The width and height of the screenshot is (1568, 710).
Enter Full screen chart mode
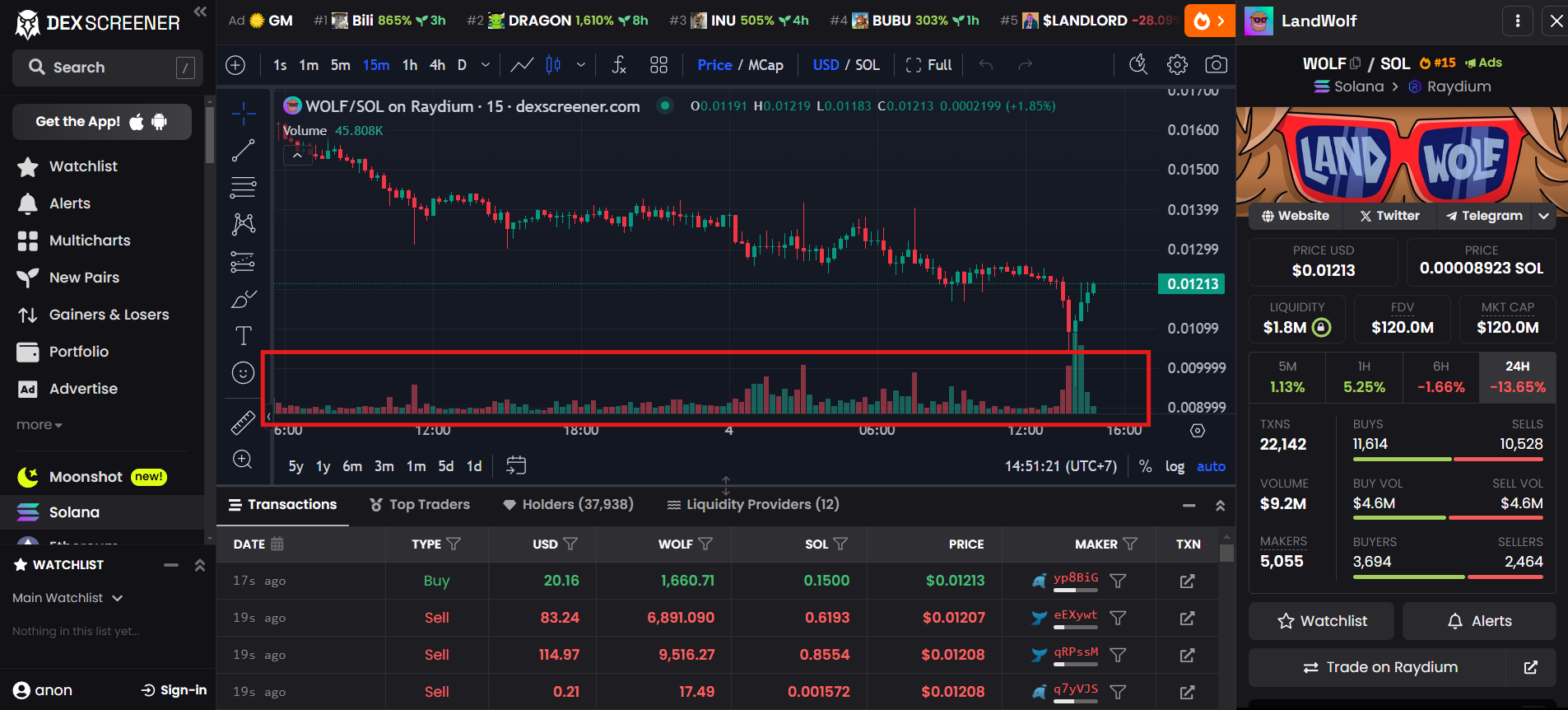tap(928, 65)
